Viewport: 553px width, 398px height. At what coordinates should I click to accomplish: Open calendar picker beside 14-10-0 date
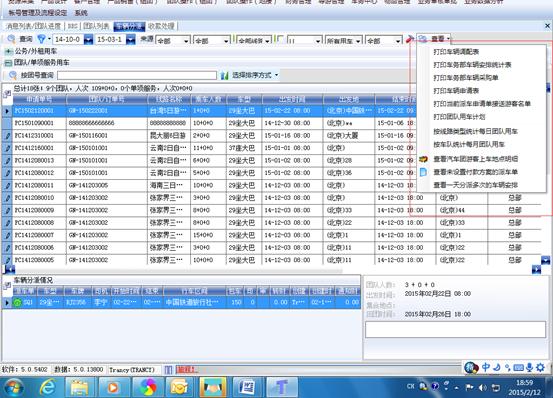pyautogui.click(x=88, y=39)
